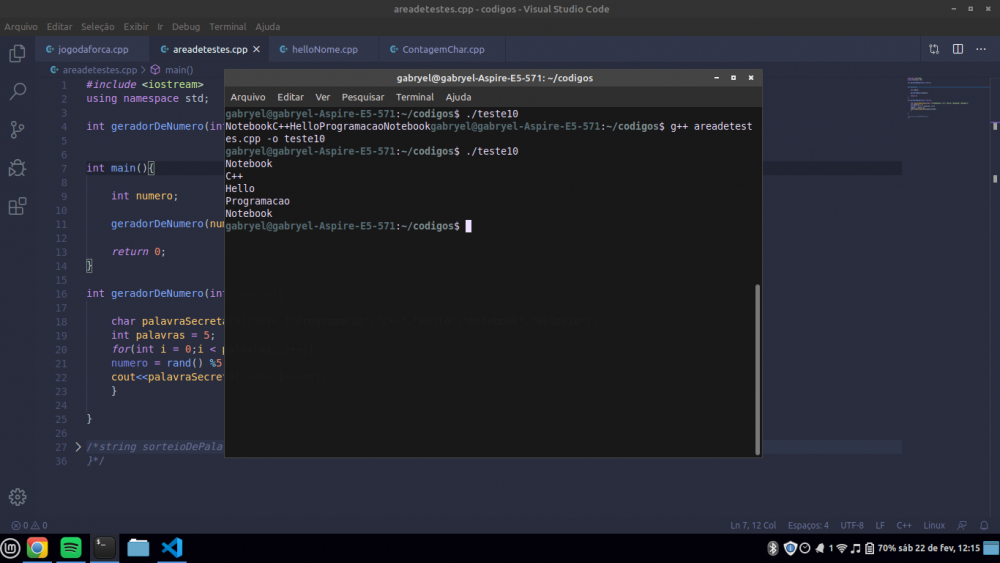Launch Chrome from the taskbar
This screenshot has width=1000, height=563.
(x=37, y=548)
